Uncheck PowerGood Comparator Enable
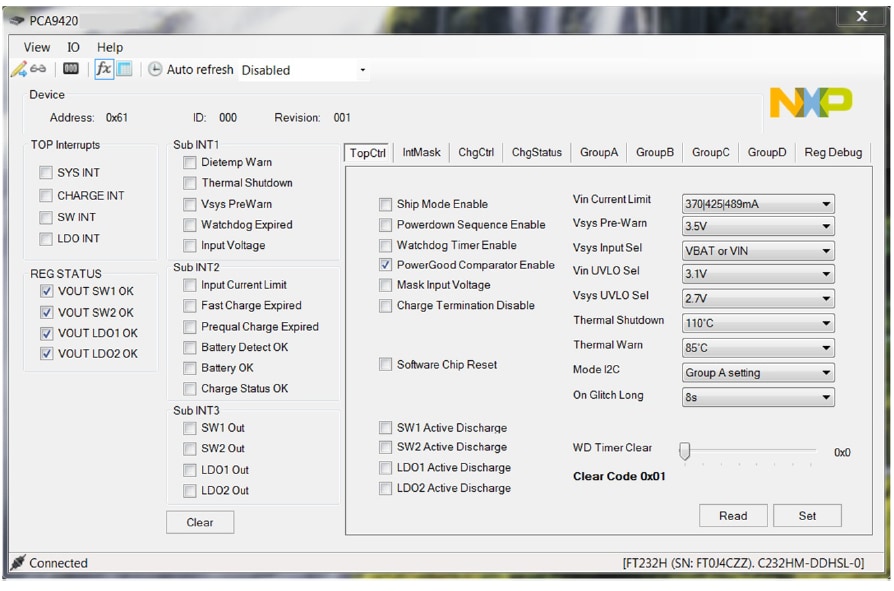Viewport: 894px width, 591px height. click(386, 265)
